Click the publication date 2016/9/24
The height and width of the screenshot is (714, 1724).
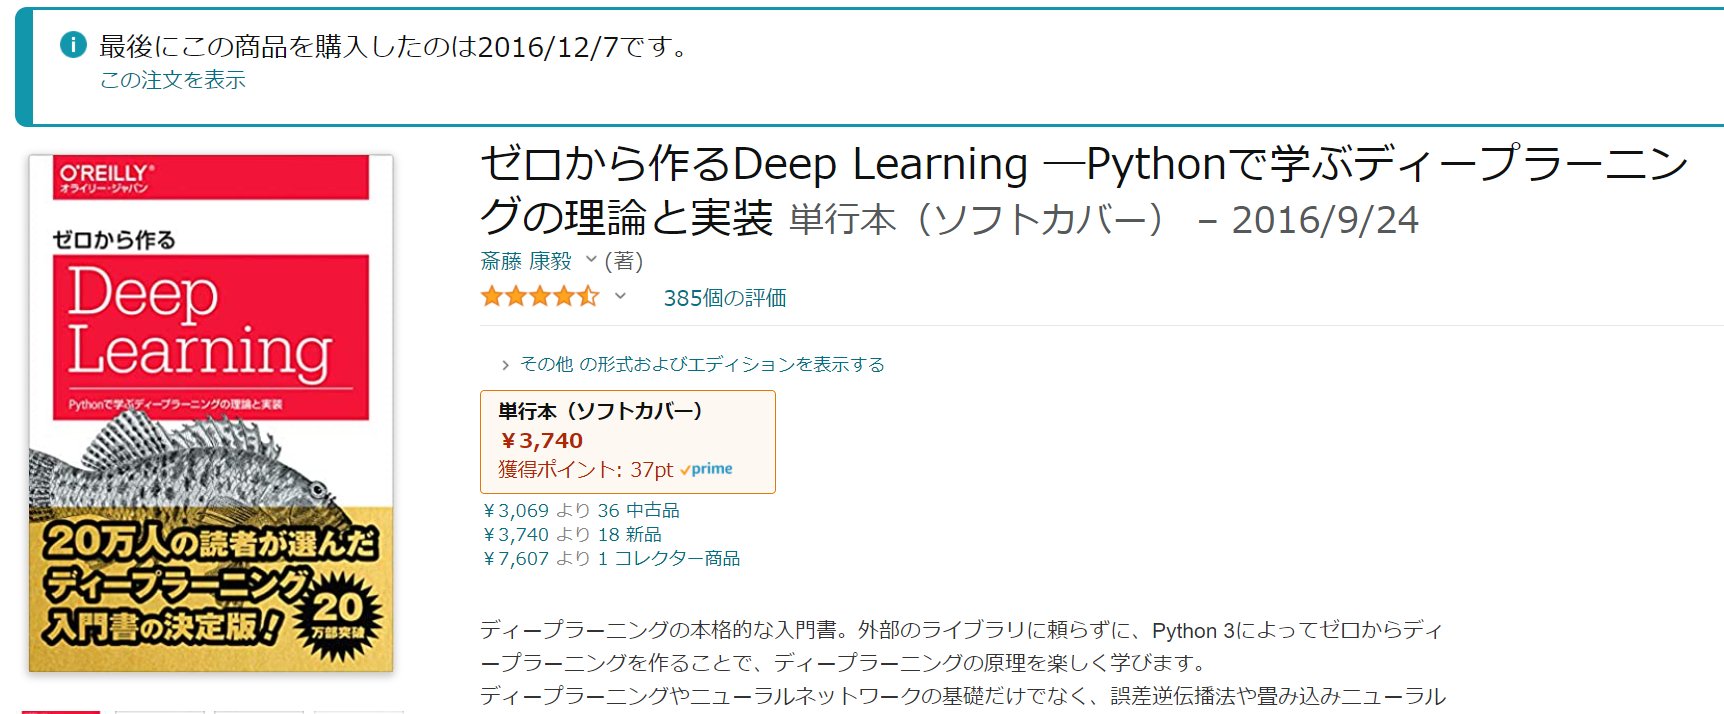1325,220
